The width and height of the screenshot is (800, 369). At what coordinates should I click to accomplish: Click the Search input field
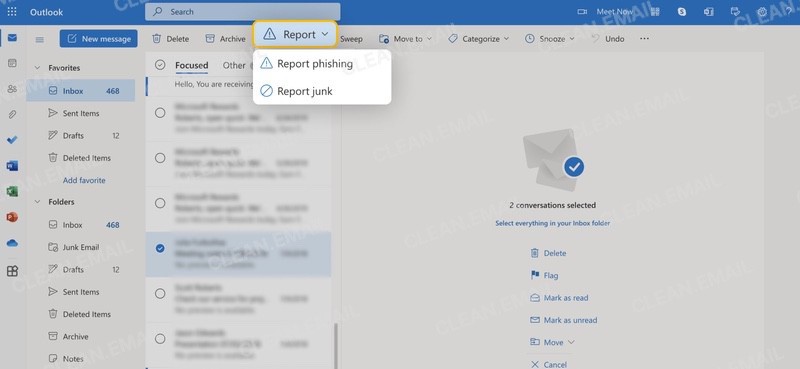[x=242, y=12]
